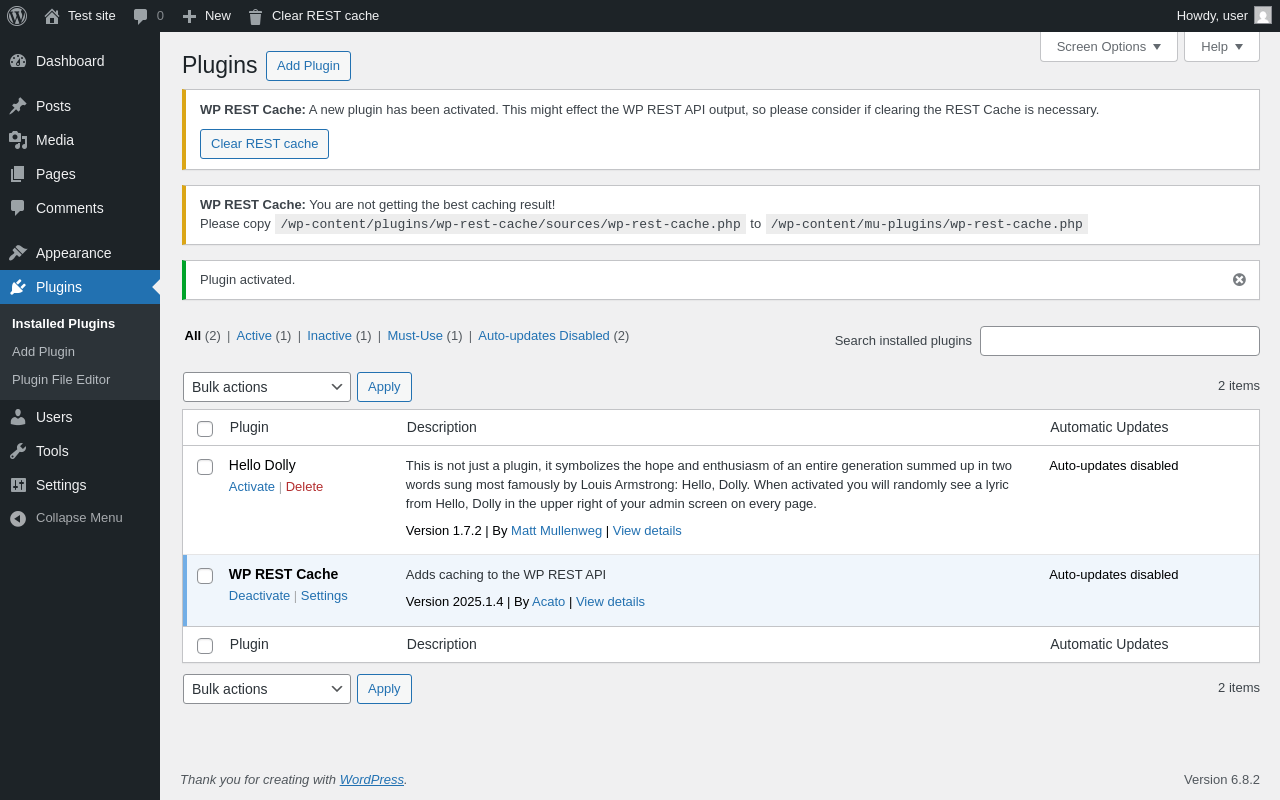Open Settings menu label
This screenshot has height=800, width=1280.
click(x=61, y=485)
